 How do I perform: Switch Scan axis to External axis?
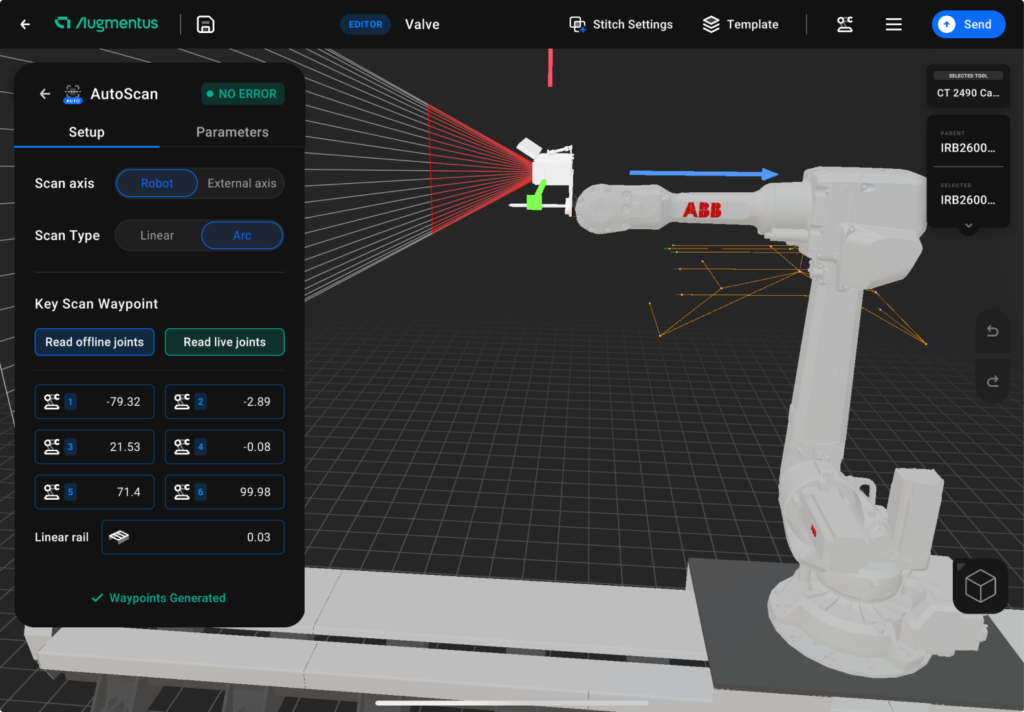tap(241, 183)
